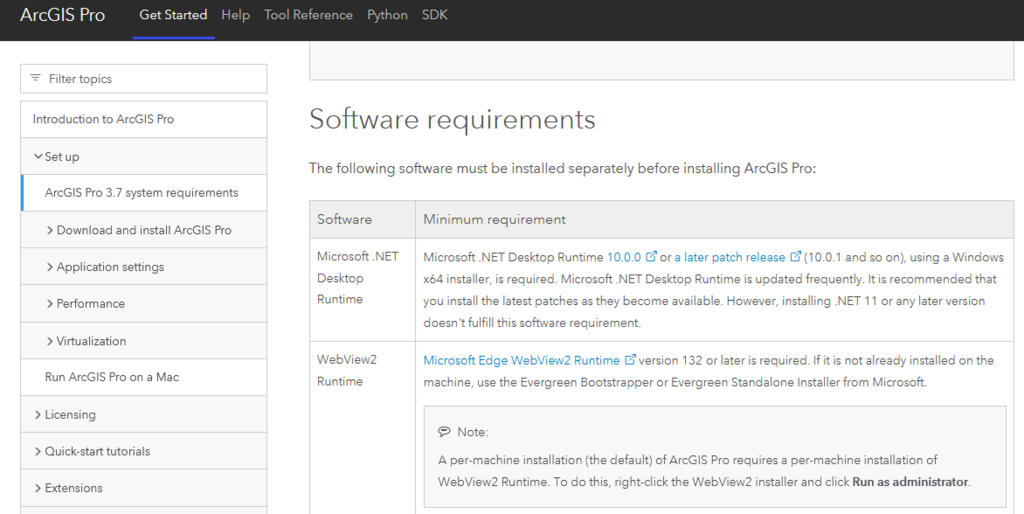
Task: Expand the Licensing section
Action: (38, 415)
